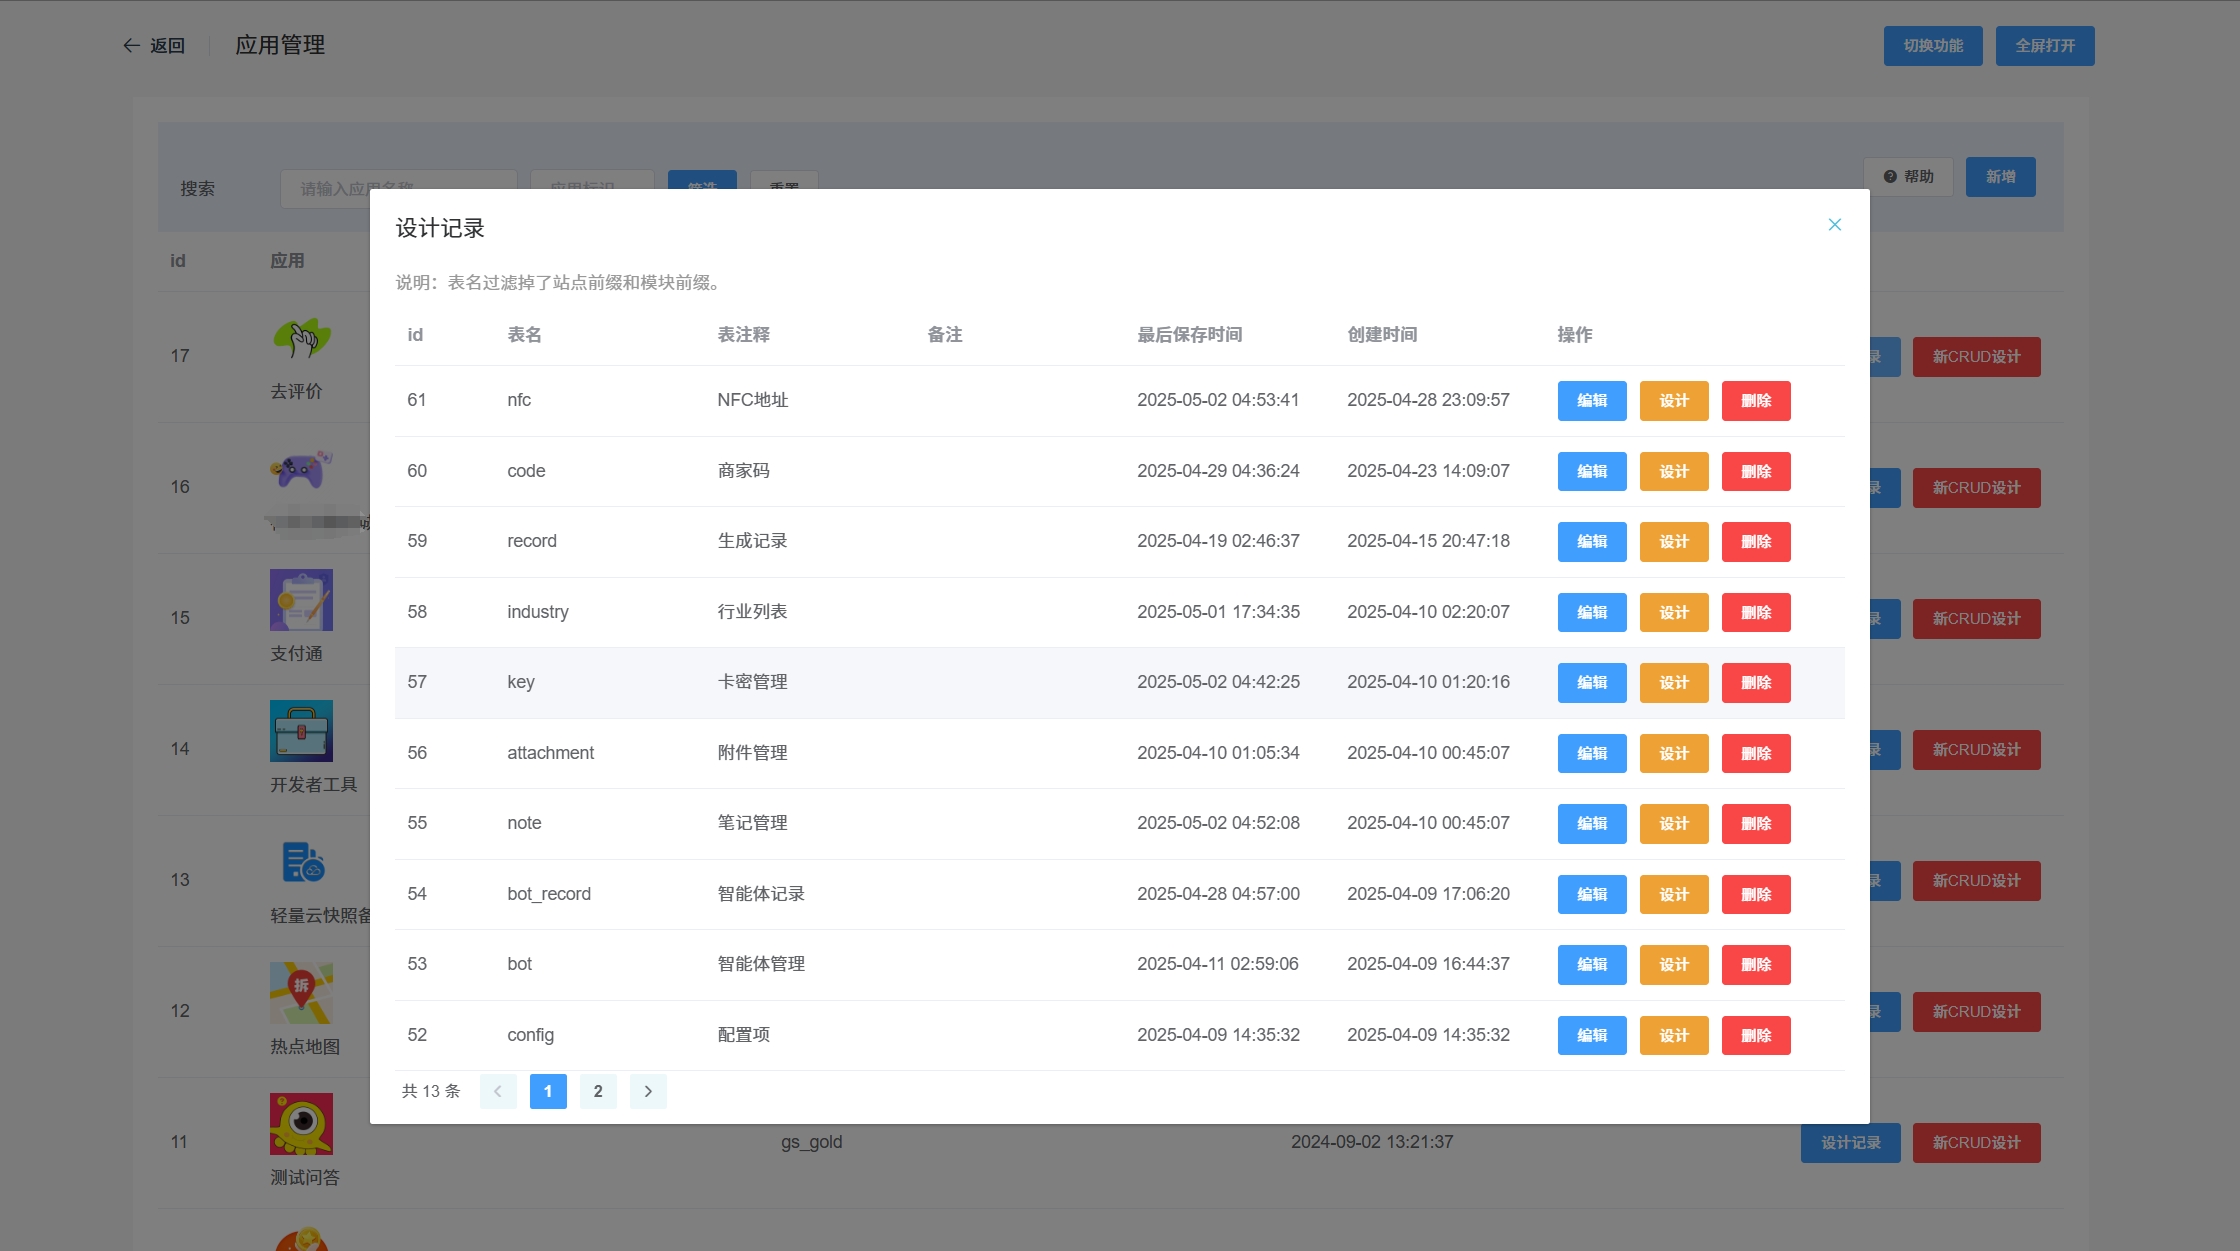
Task: Open 设计记录 for app 11
Action: pos(1850,1143)
